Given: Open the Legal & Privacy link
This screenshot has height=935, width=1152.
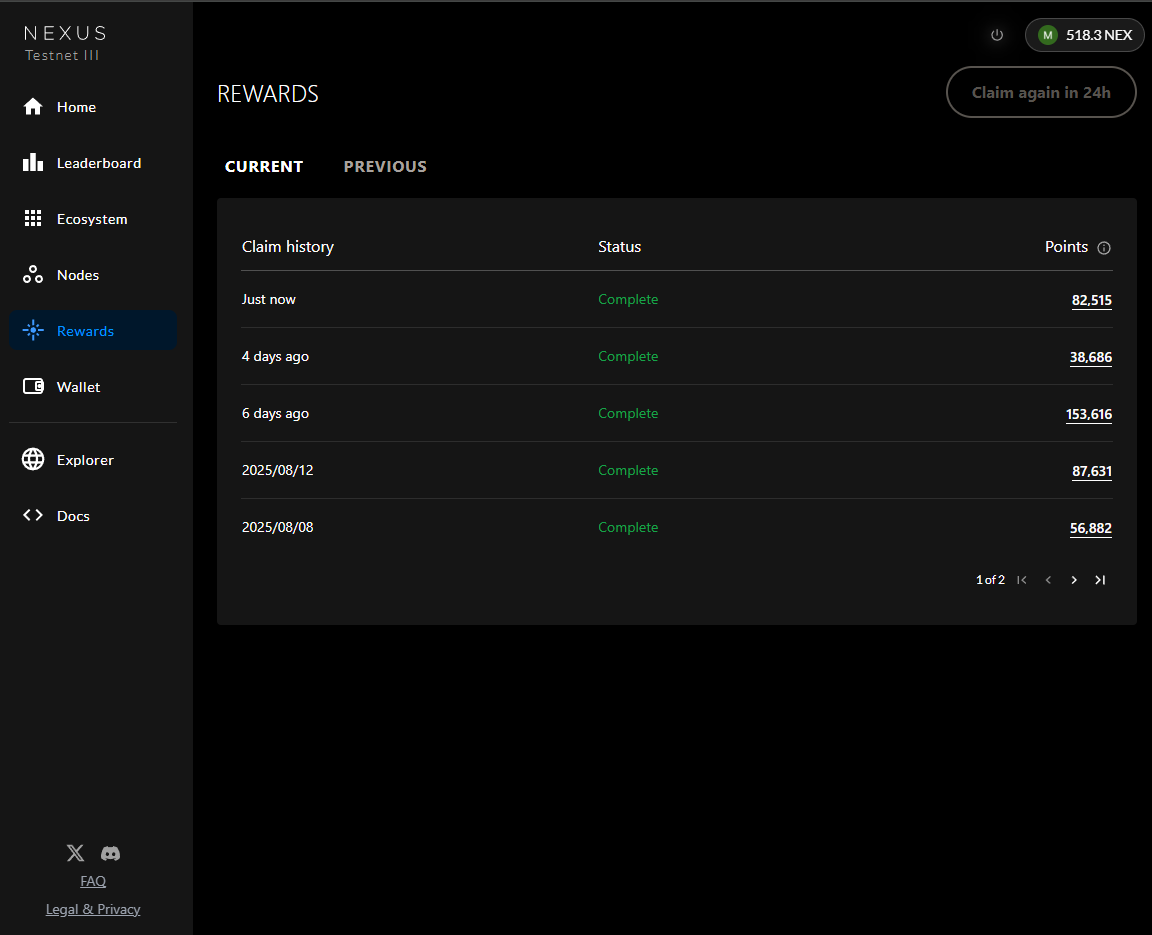Looking at the screenshot, I should 93,909.
